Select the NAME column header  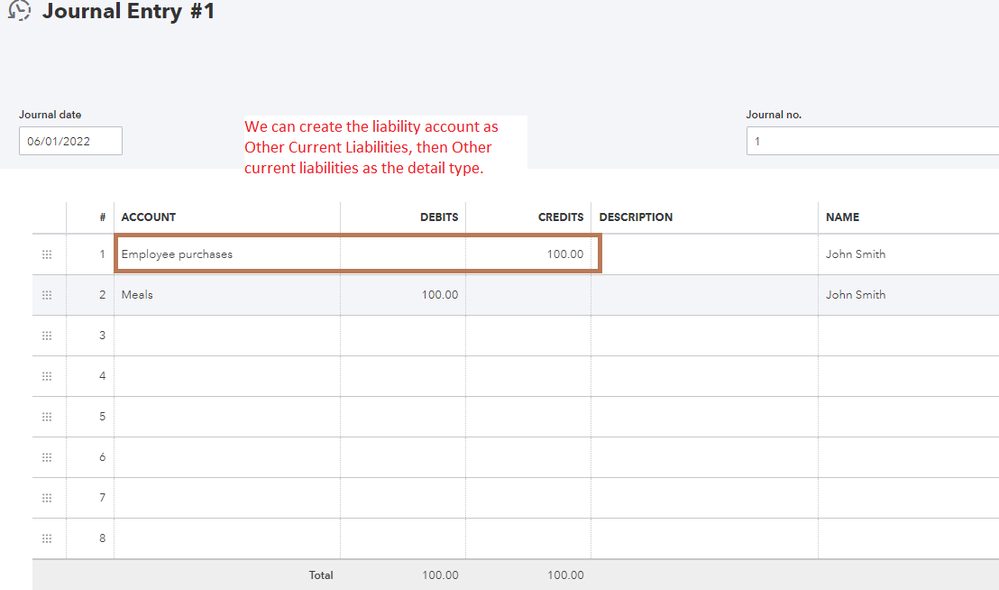click(842, 217)
